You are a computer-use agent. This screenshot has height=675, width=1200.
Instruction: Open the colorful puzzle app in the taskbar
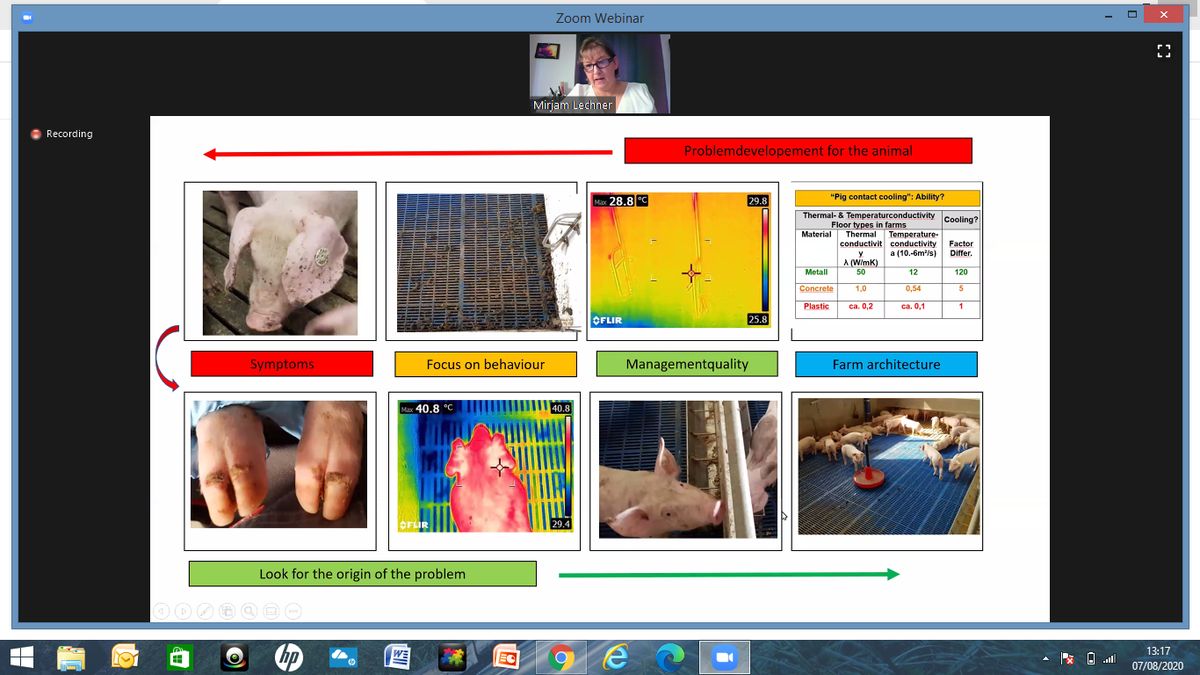pyautogui.click(x=453, y=658)
